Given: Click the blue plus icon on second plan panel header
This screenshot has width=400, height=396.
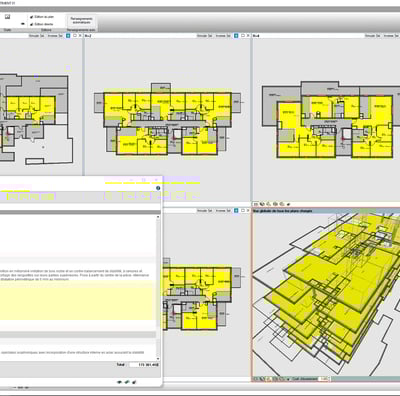Looking at the screenshot, I should click(x=236, y=35).
